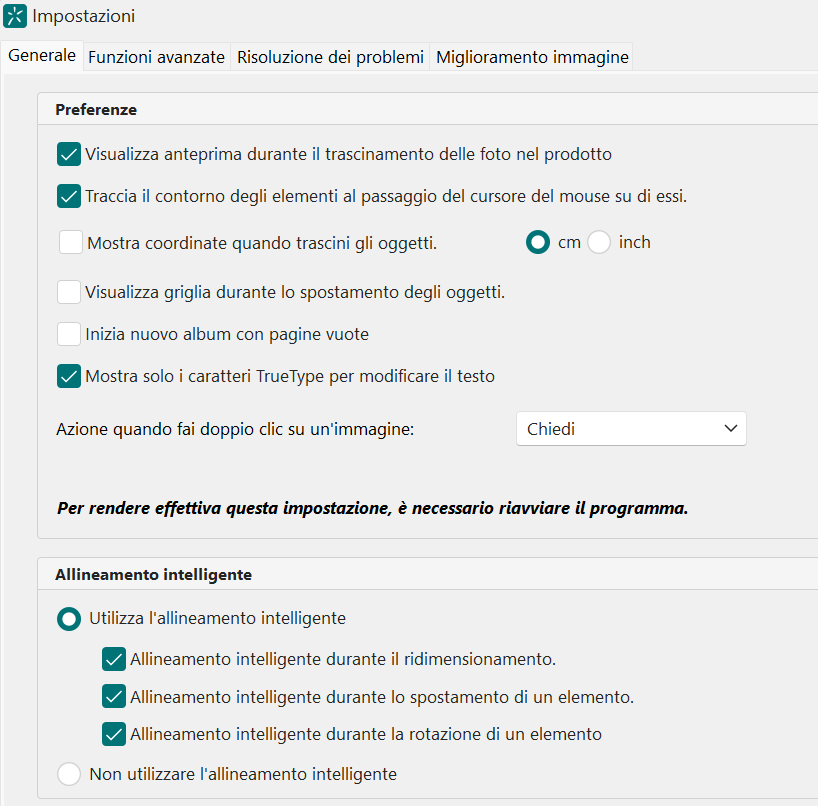818x806 pixels.
Task: Open the double-click action dropdown showing Chiedi
Action: pyautogui.click(x=631, y=428)
